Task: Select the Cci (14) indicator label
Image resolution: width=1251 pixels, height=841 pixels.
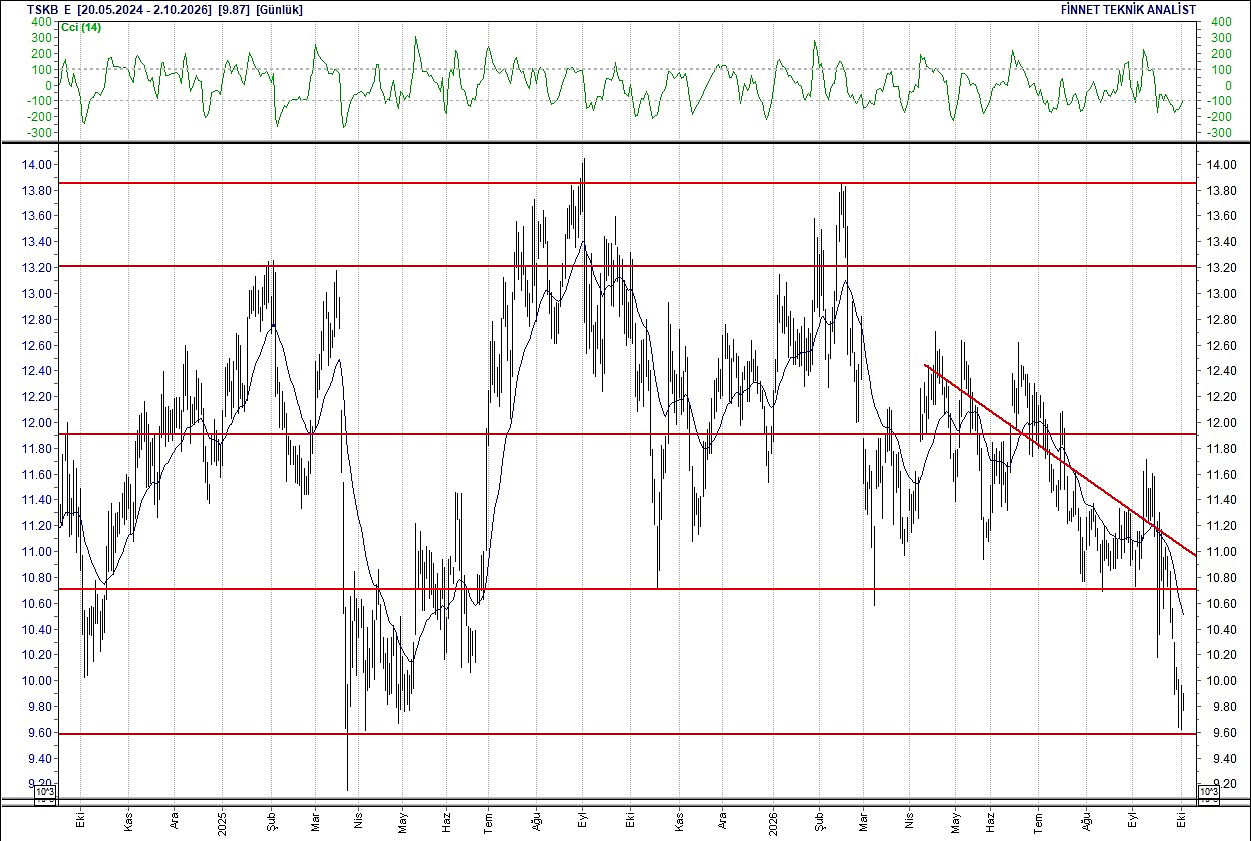Action: tap(81, 27)
